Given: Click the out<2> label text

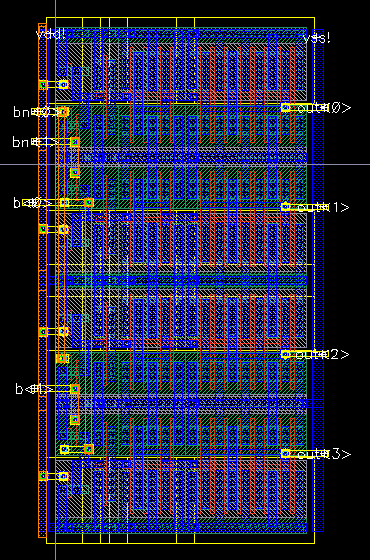Looking at the screenshot, I should pyautogui.click(x=323, y=354).
